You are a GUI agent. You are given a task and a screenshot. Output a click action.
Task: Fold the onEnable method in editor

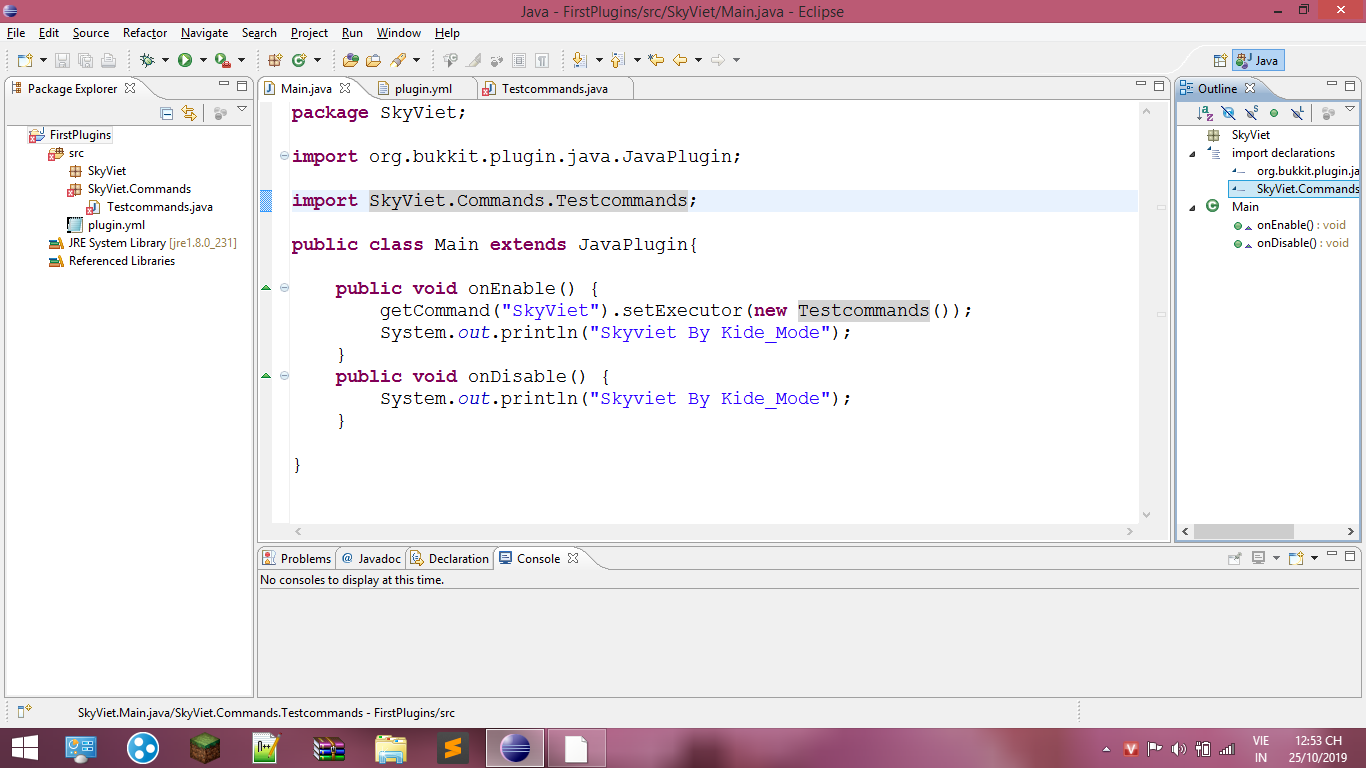(284, 288)
